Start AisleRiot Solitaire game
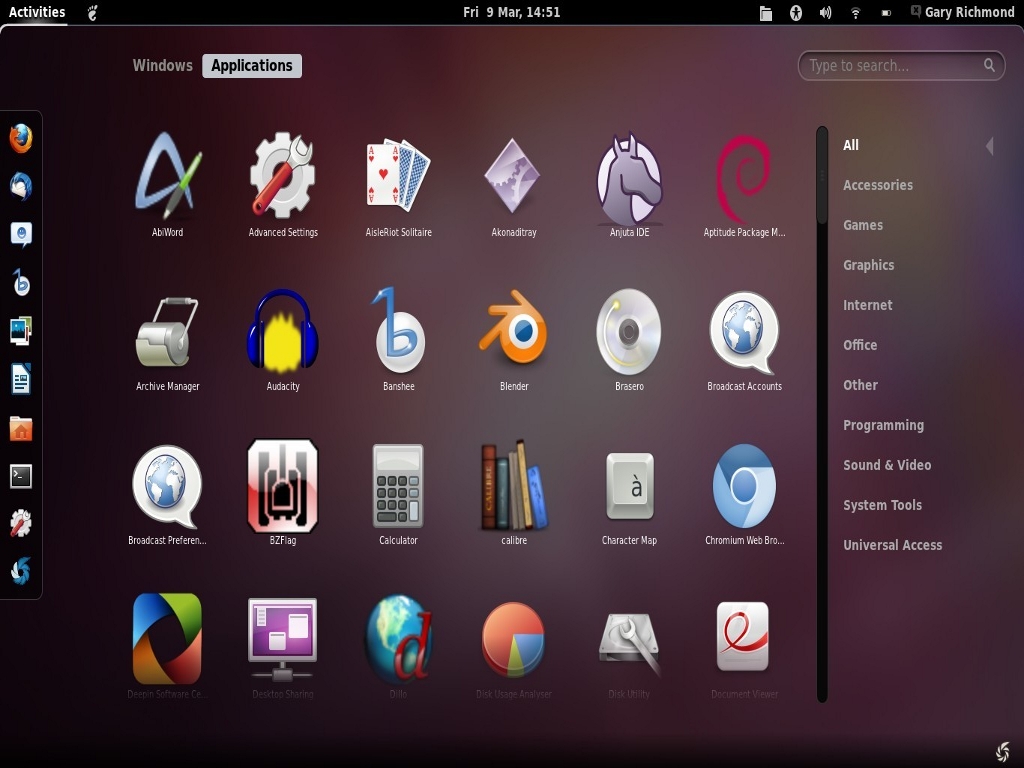Screen dimensions: 1024x768 tap(398, 184)
